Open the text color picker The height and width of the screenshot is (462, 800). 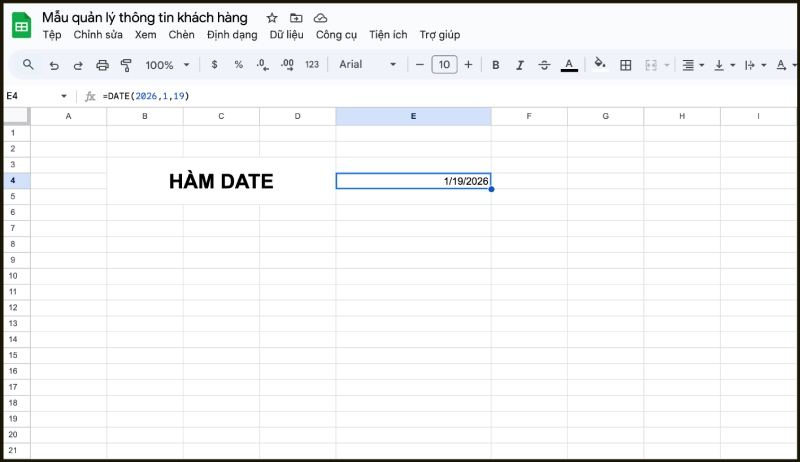point(569,65)
